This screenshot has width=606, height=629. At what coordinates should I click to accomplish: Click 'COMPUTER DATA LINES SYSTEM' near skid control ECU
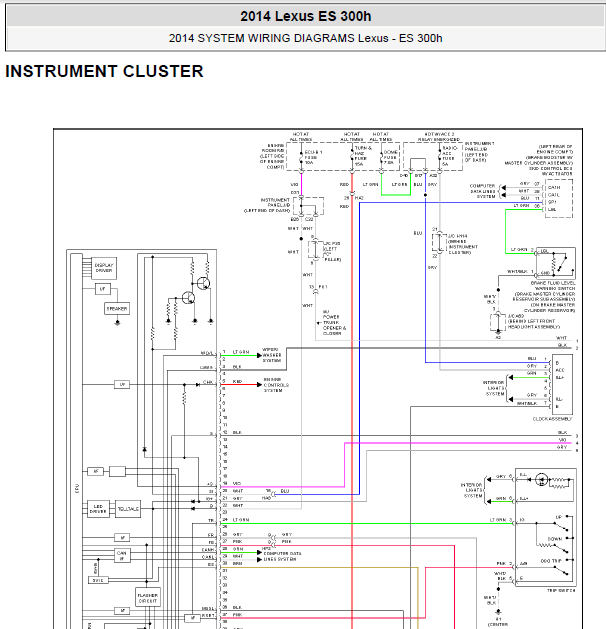[x=483, y=191]
